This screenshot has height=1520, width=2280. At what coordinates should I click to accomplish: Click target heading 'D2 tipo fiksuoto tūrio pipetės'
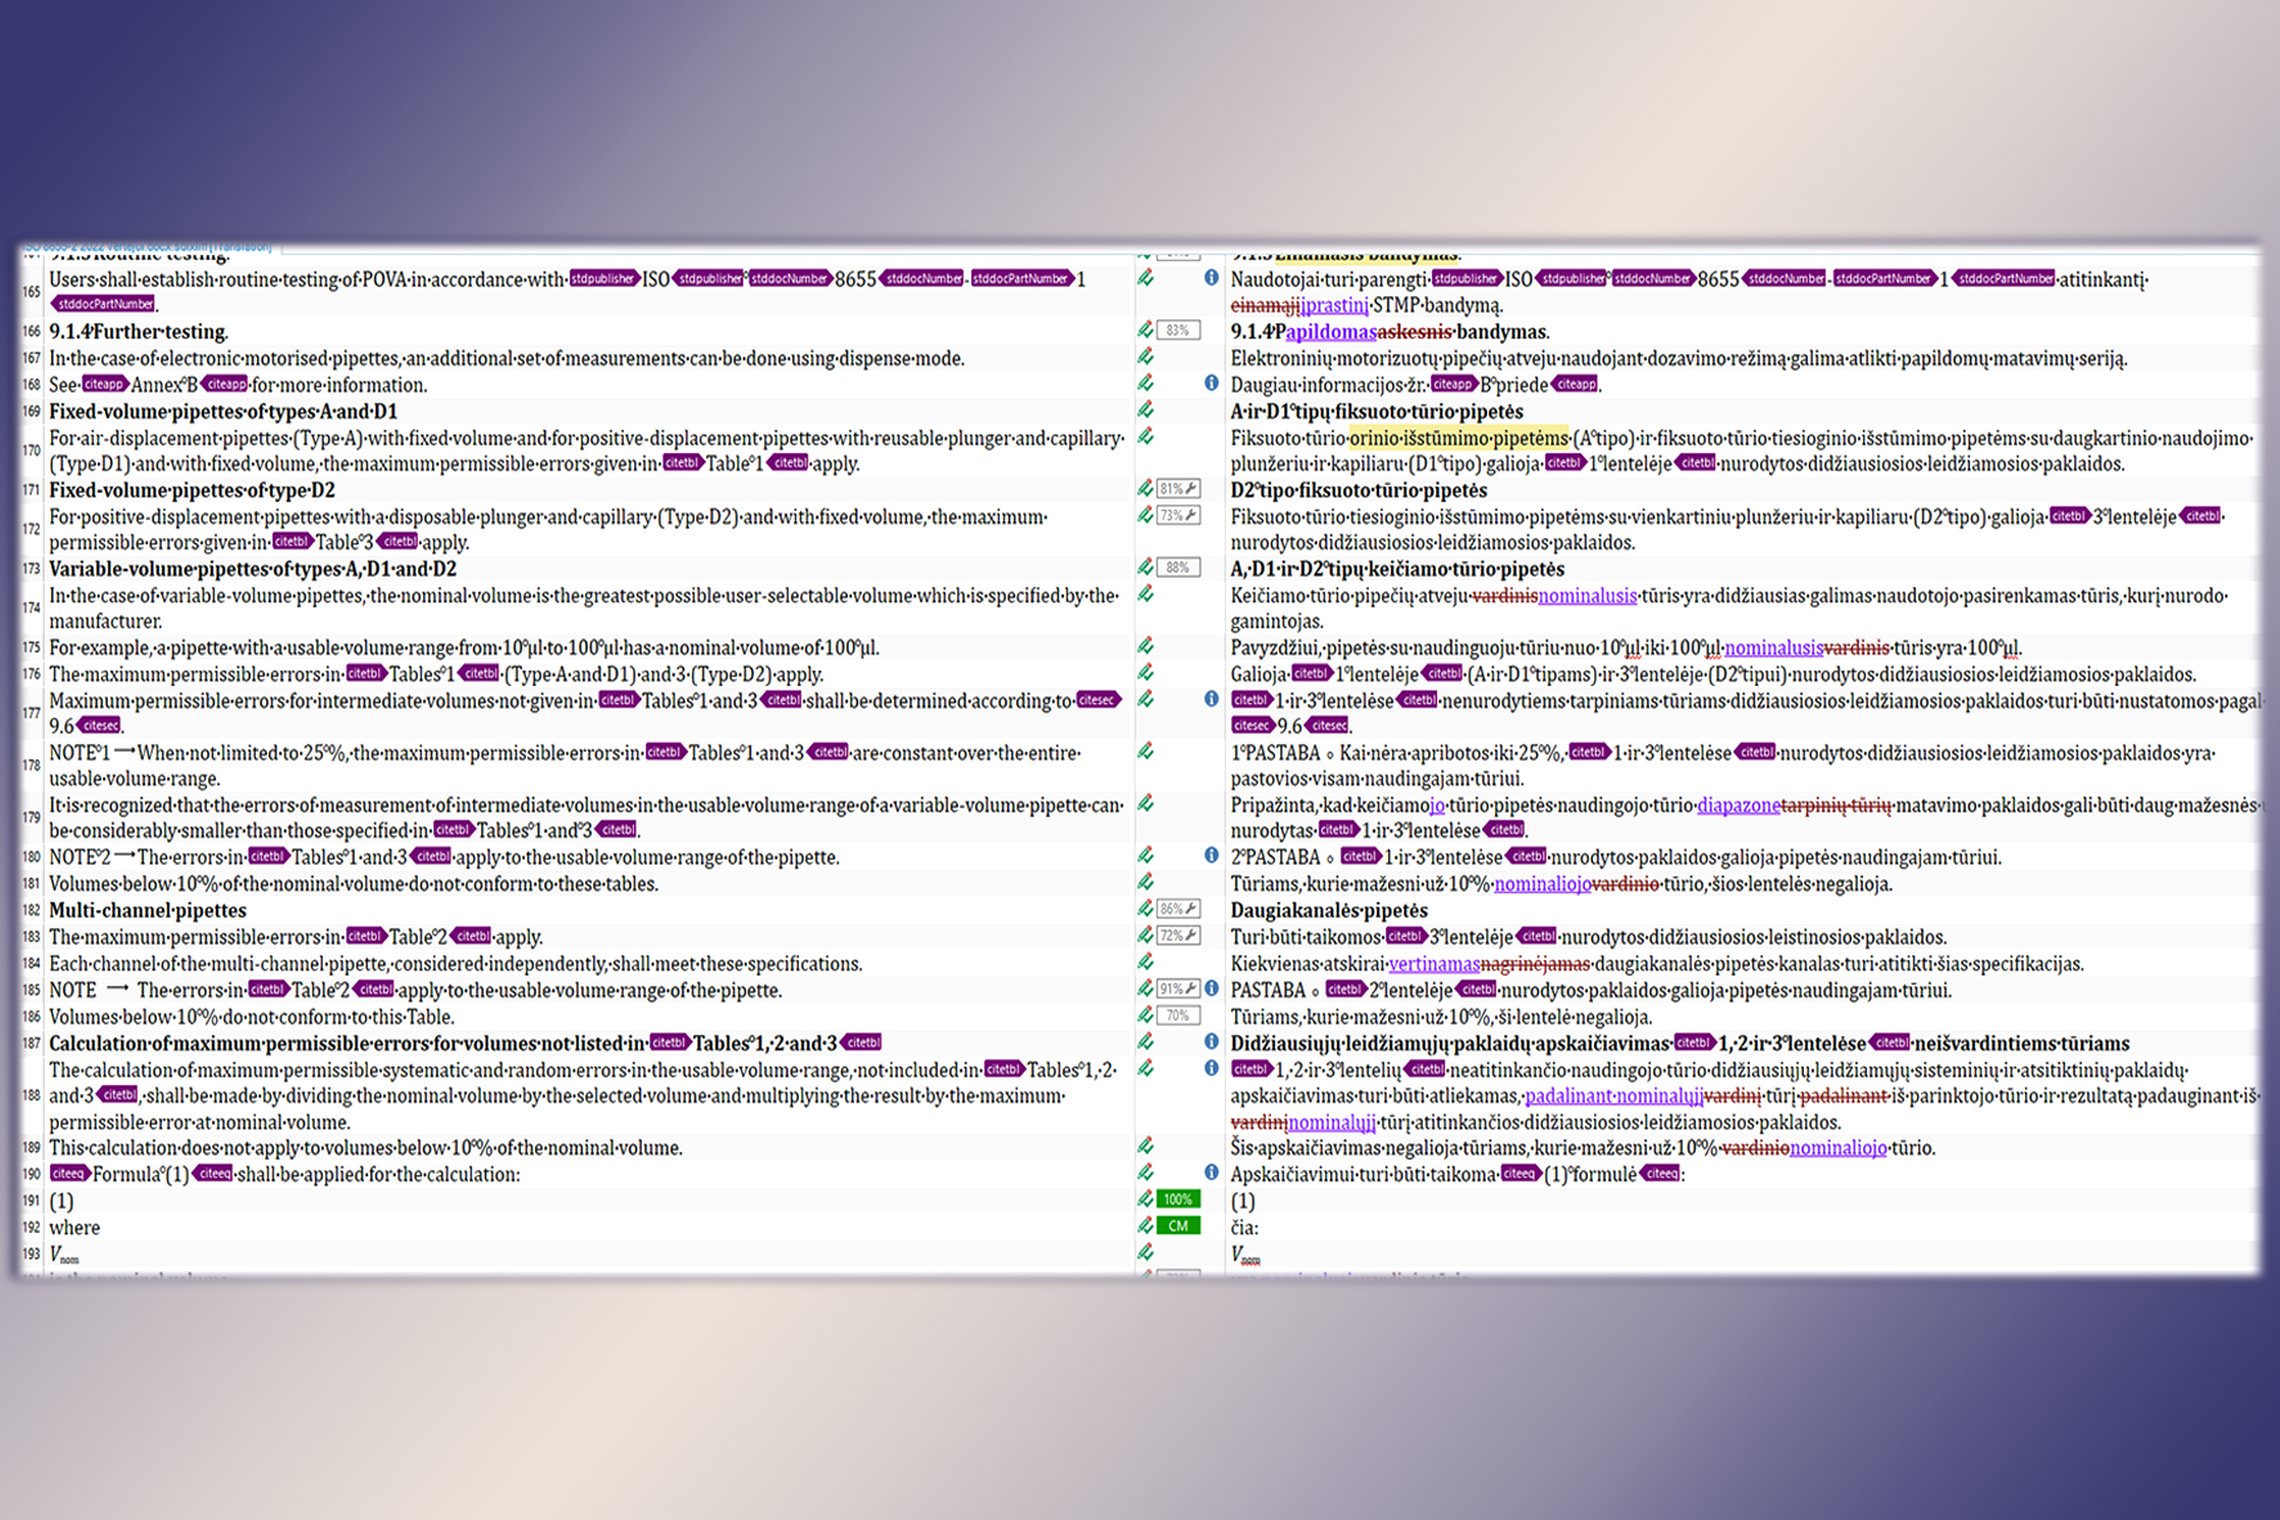coord(1359,490)
